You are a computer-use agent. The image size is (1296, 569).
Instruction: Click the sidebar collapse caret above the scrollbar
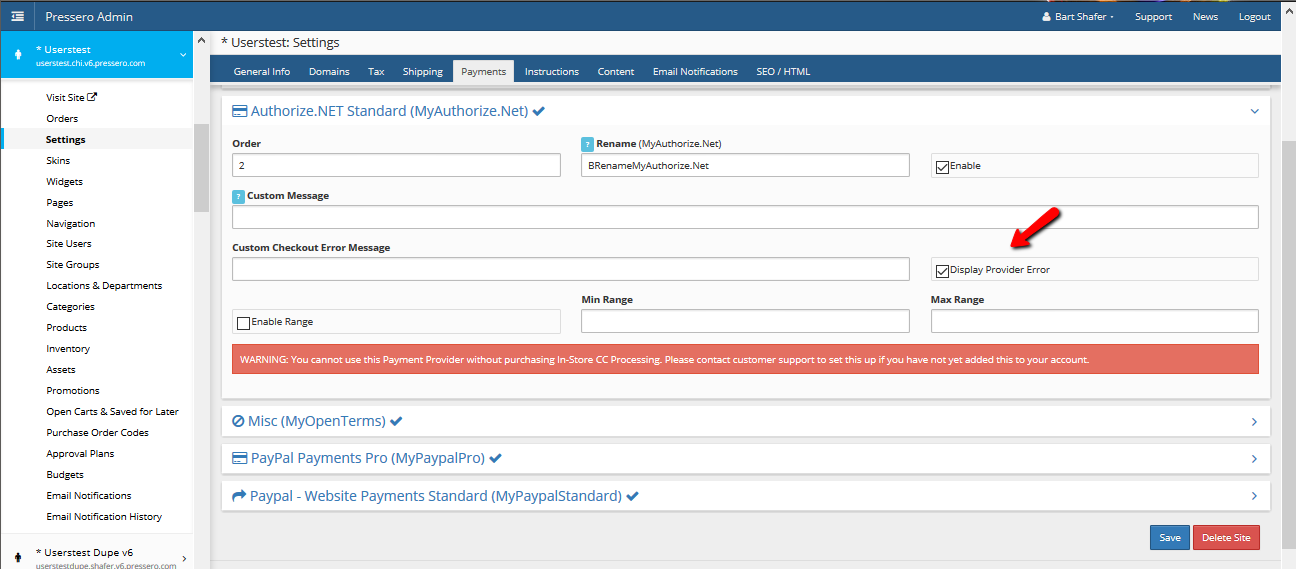[201, 41]
